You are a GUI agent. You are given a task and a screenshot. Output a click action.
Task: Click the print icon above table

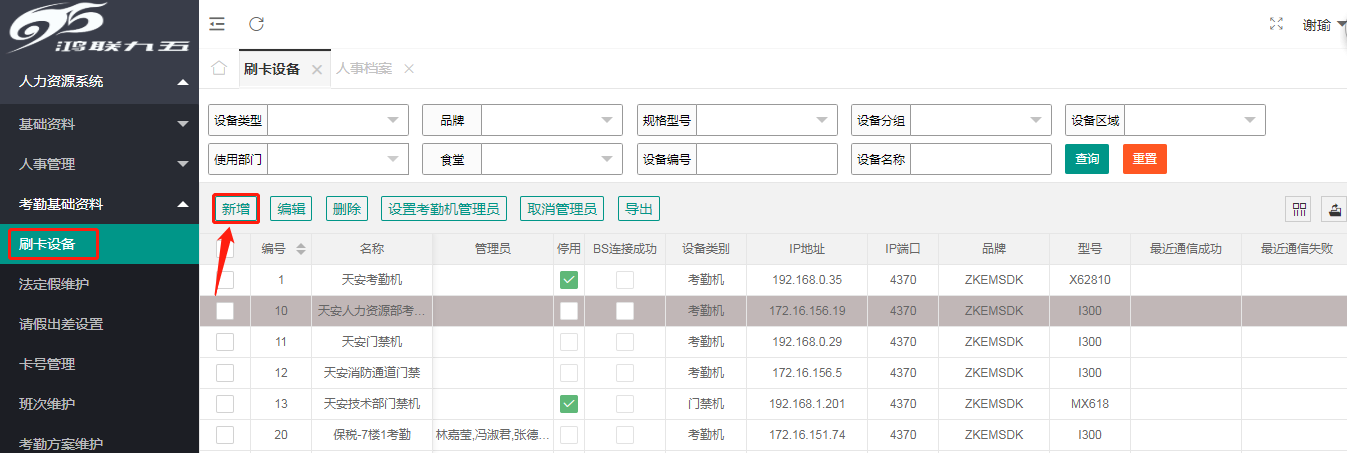[1335, 209]
